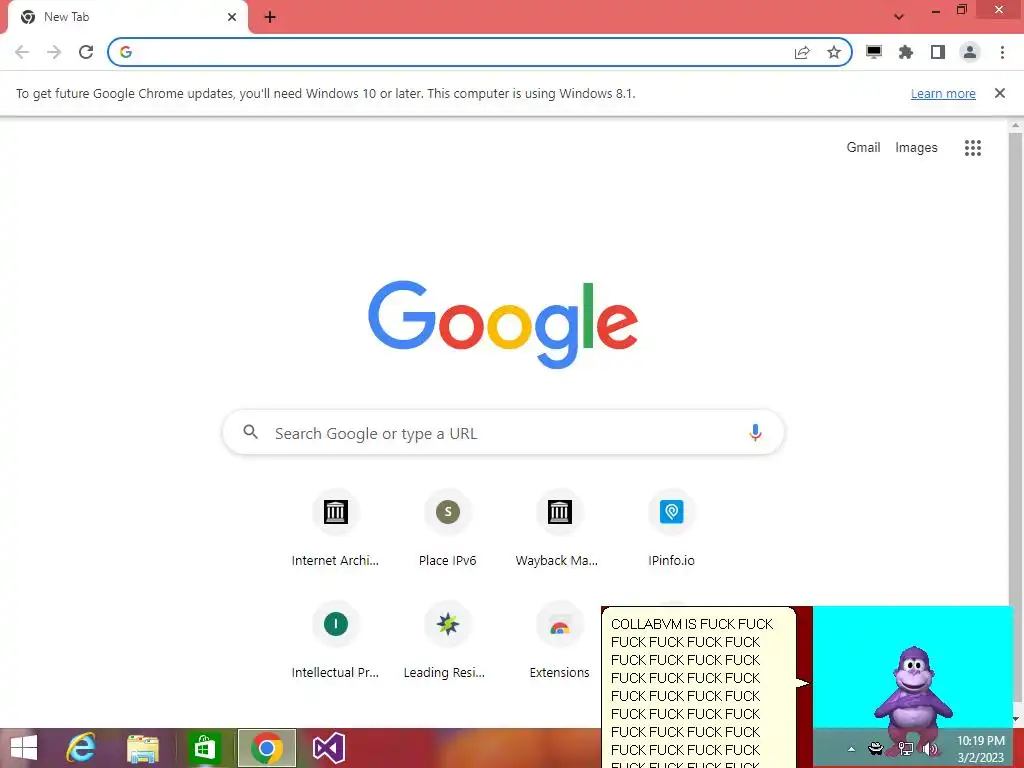Click the purple gorilla character

coord(913,699)
